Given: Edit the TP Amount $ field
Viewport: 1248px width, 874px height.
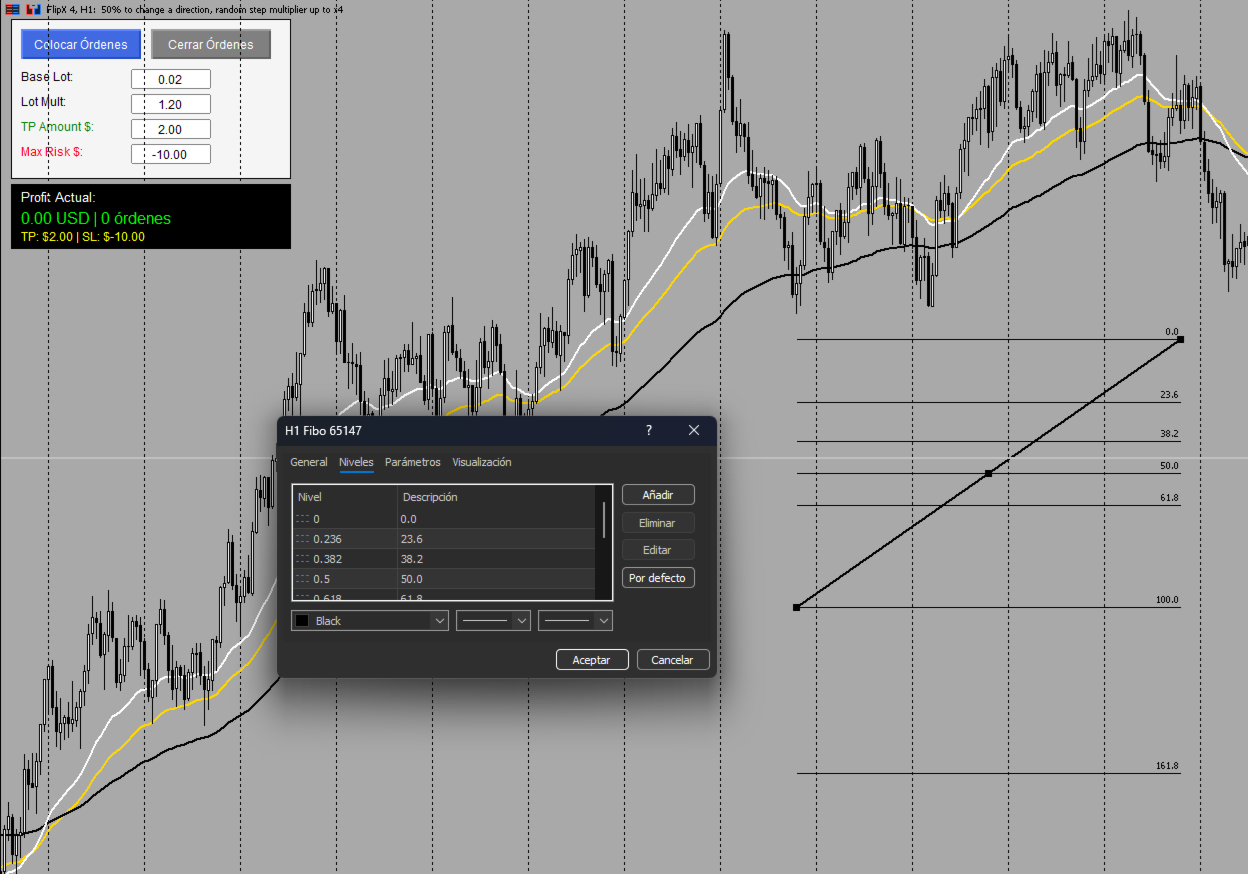Looking at the screenshot, I should pyautogui.click(x=170, y=129).
